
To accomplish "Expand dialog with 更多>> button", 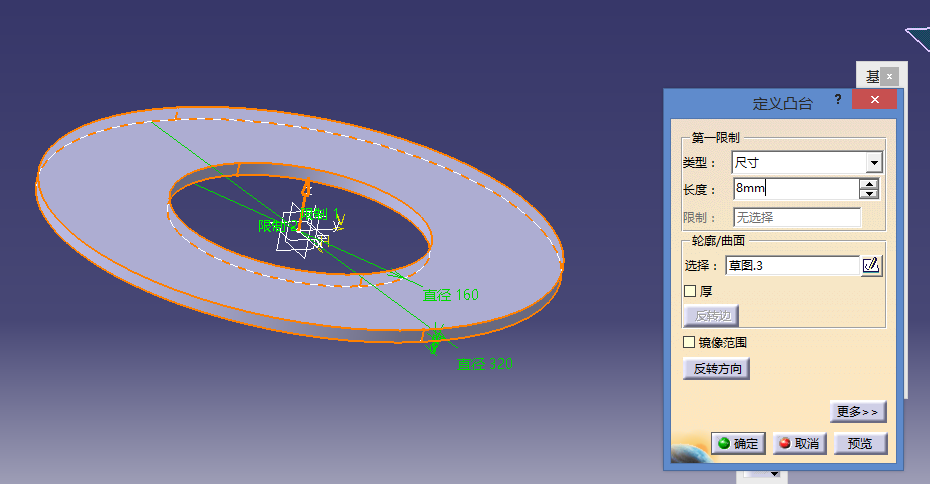I will [x=858, y=412].
